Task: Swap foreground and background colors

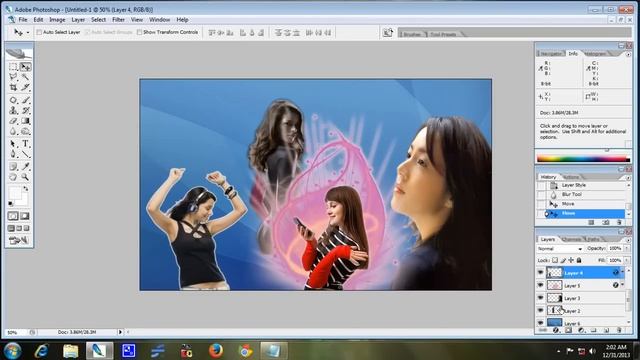Action: [25, 189]
